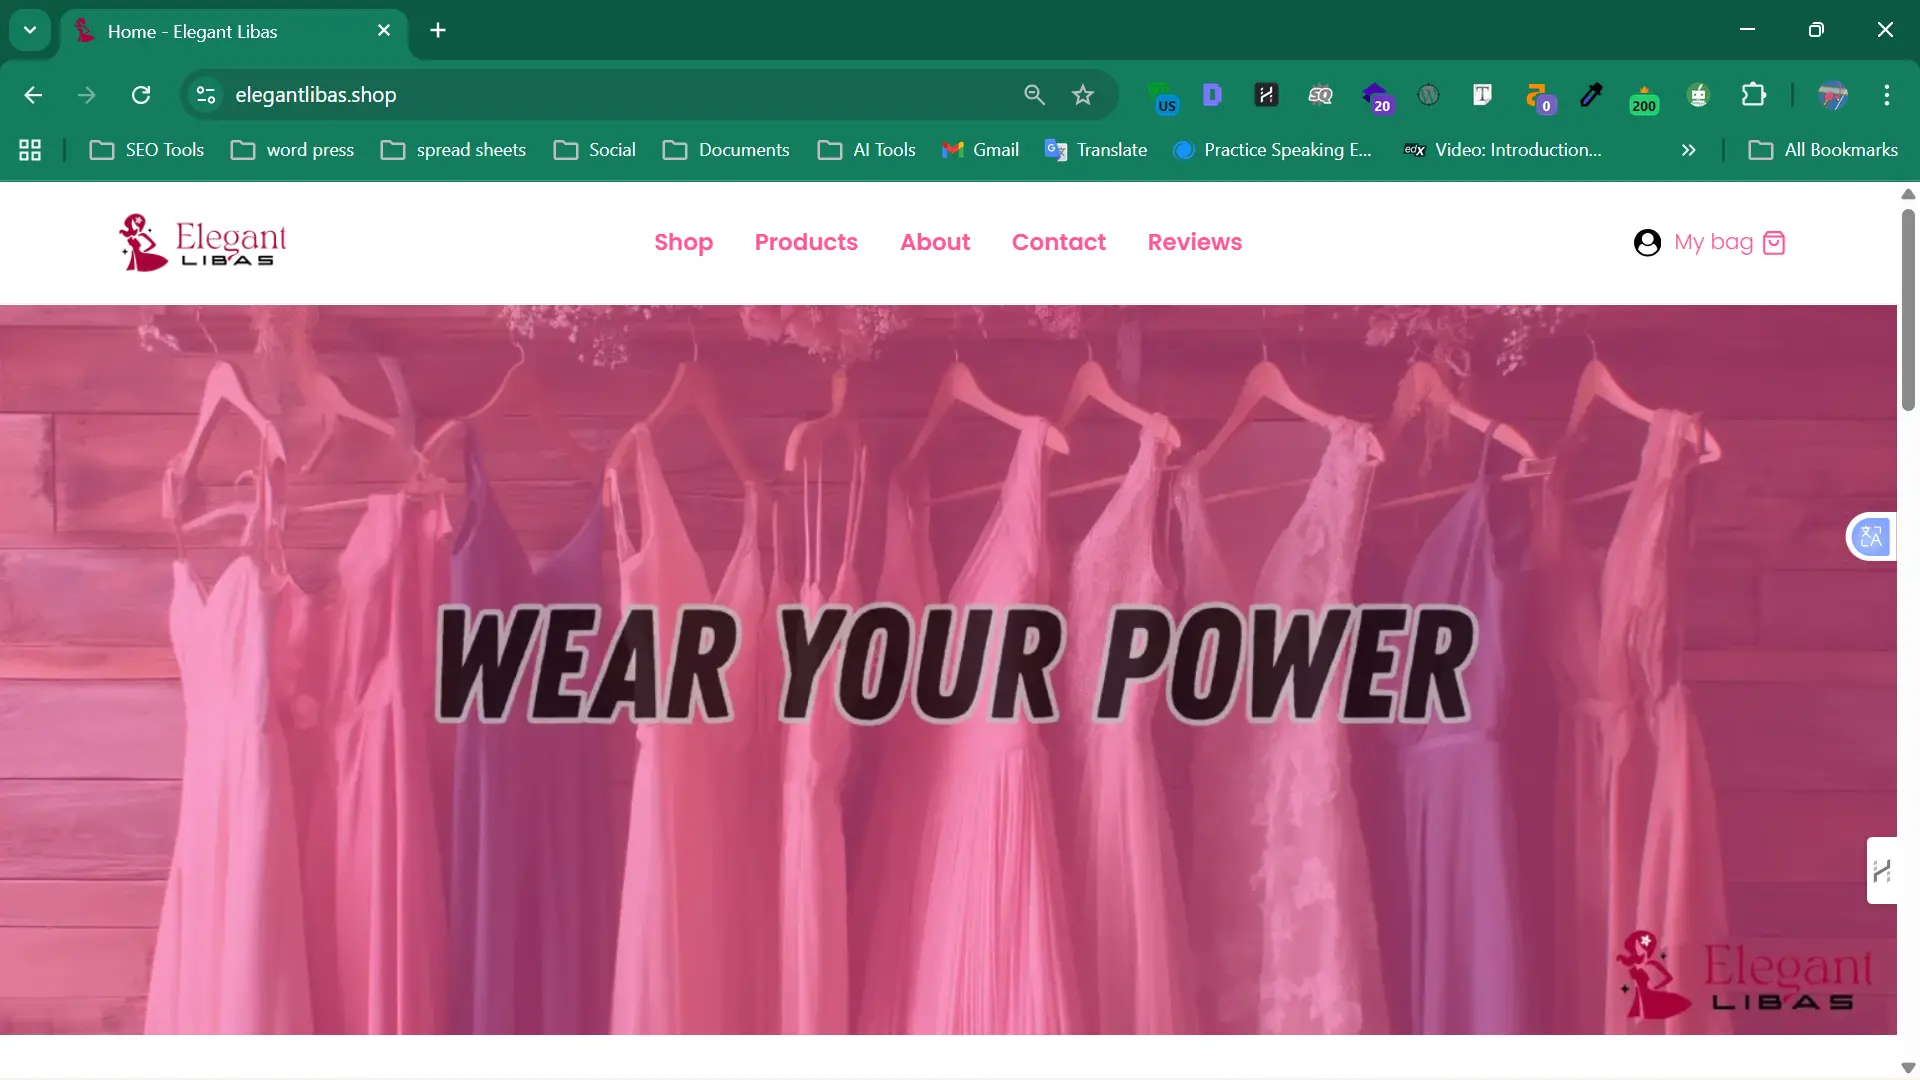Click the shopping bag icon
The image size is (1920, 1080).
click(x=1773, y=243)
